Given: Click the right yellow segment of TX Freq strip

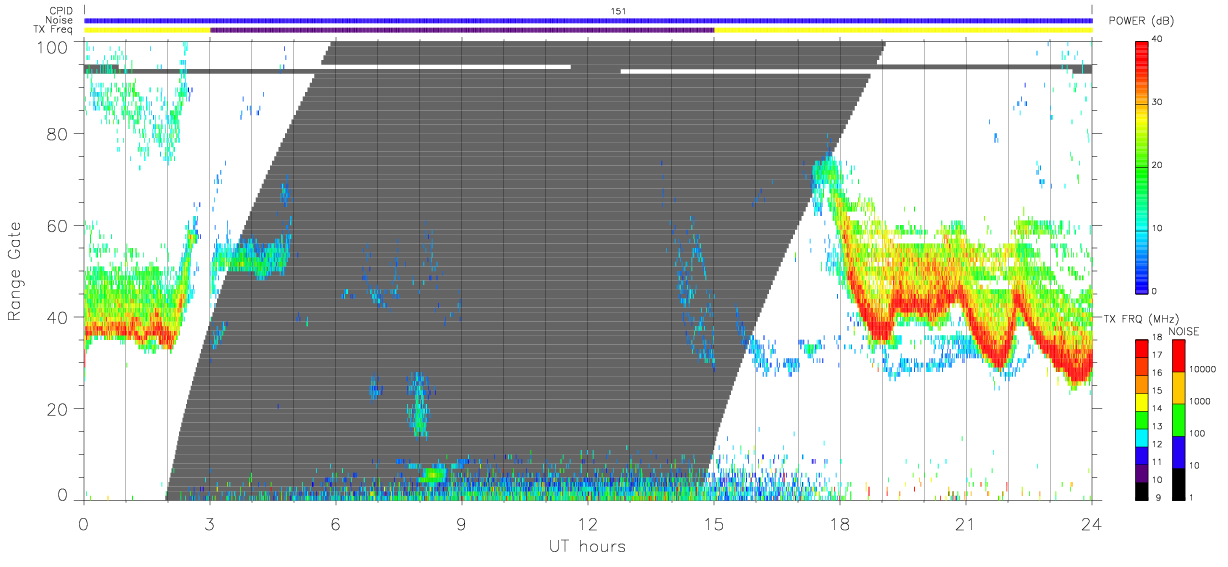Looking at the screenshot, I should click(x=903, y=30).
